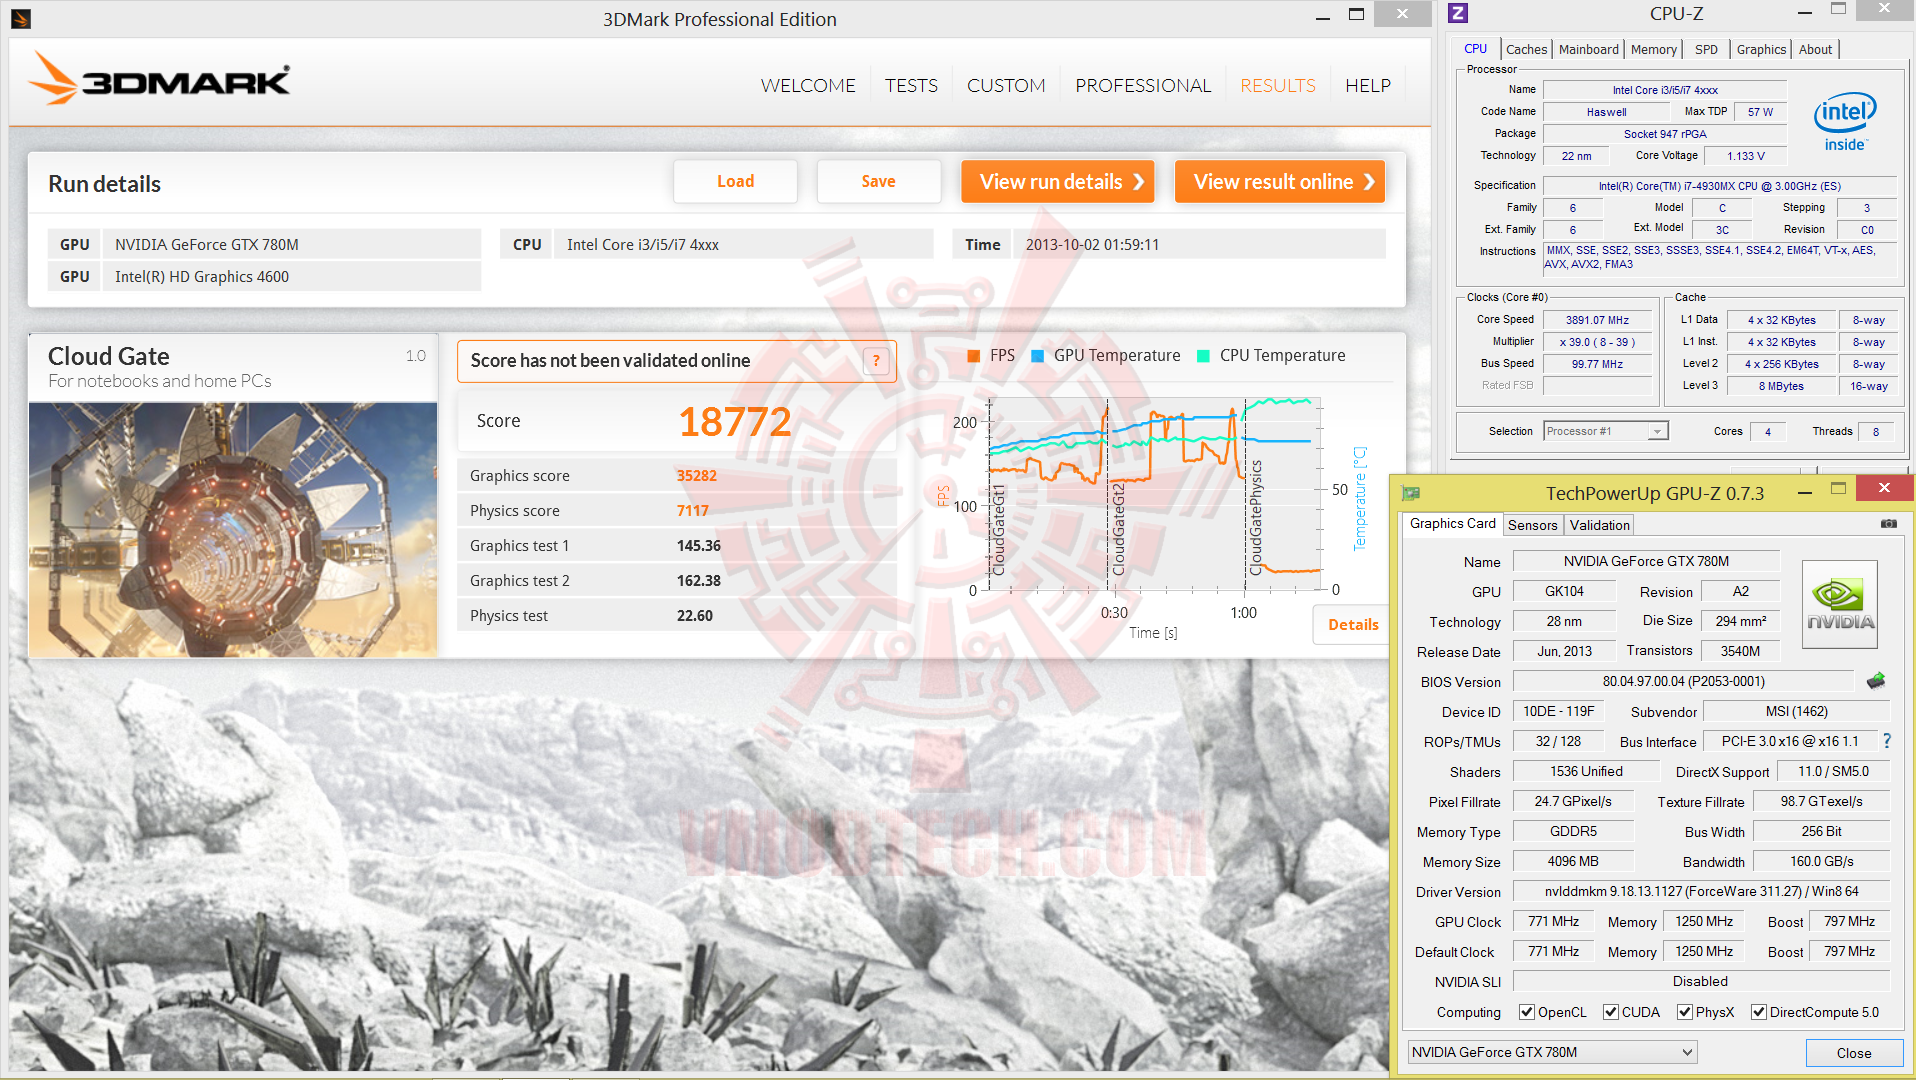The image size is (1916, 1080).
Task: Open the Validation tab in GPU-Z
Action: tap(1599, 525)
